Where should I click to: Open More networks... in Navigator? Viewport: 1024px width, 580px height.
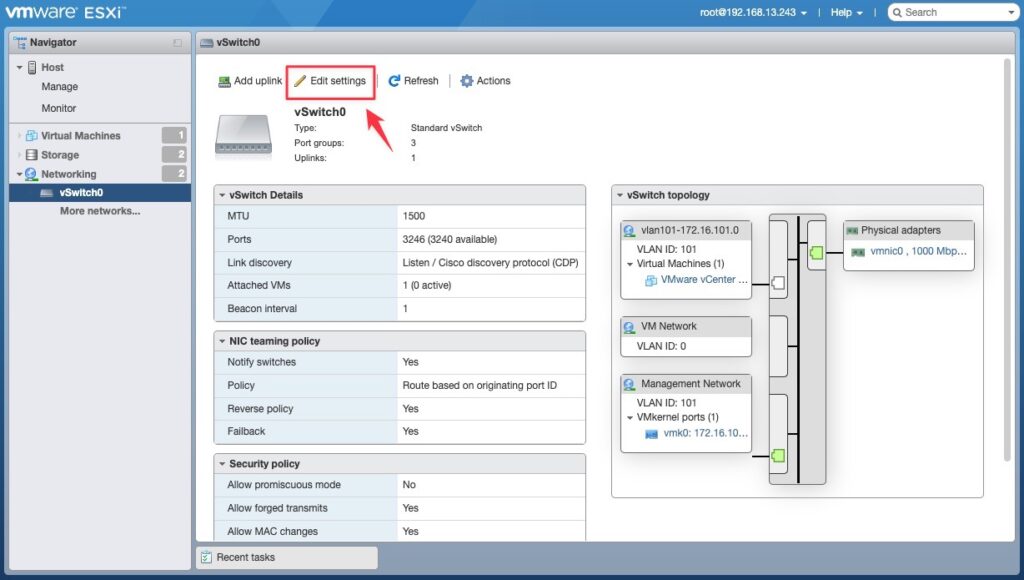pyautogui.click(x=100, y=211)
